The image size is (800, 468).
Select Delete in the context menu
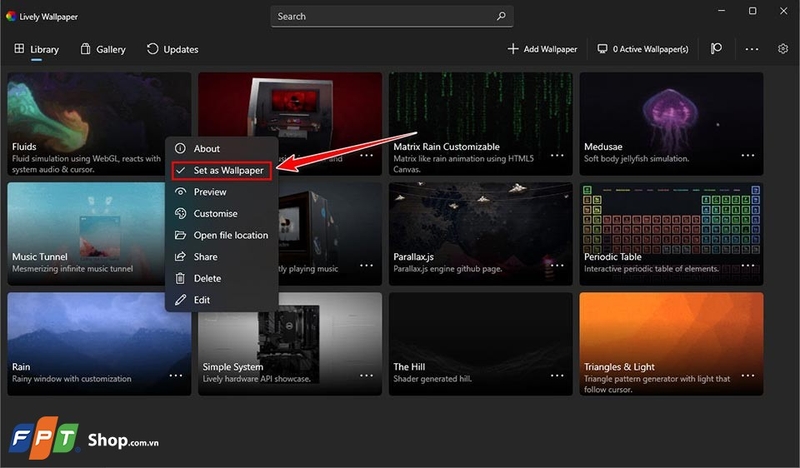(222, 278)
